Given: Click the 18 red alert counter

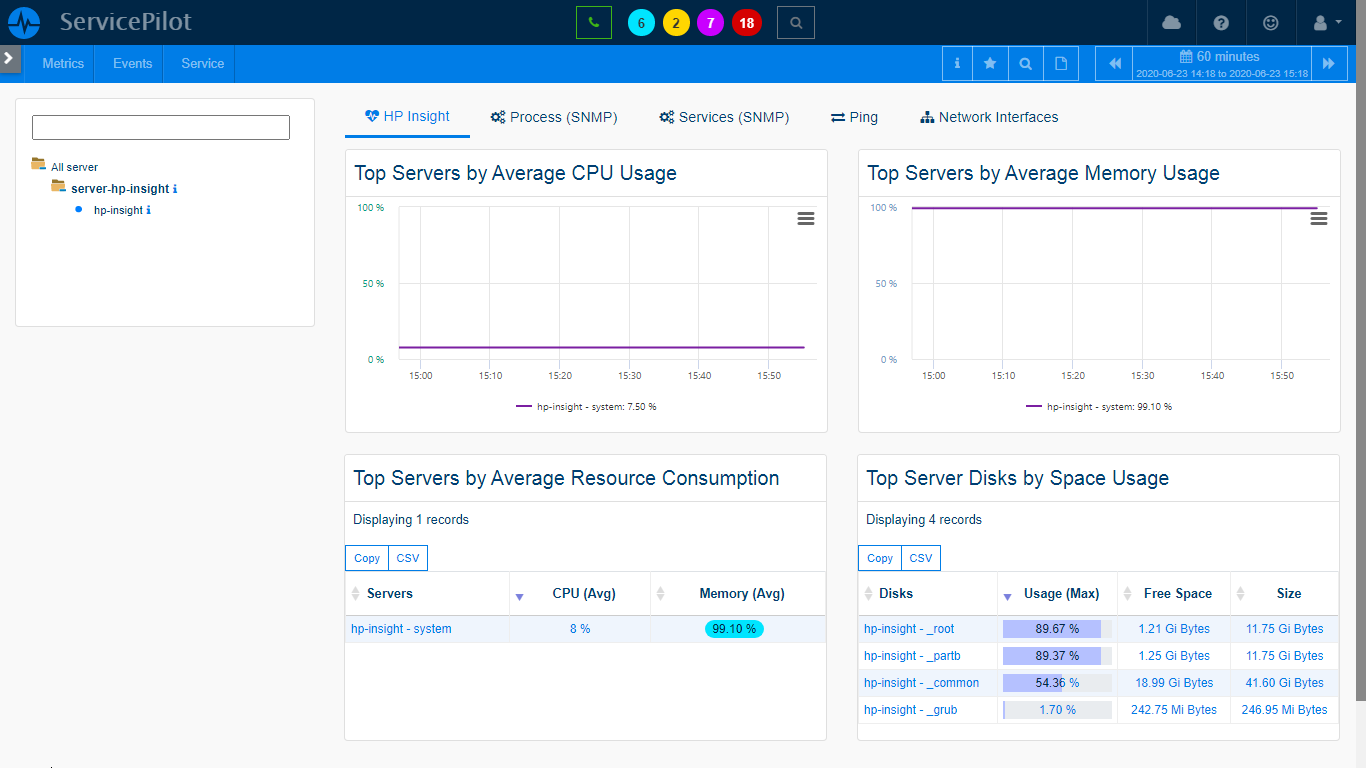Looking at the screenshot, I should 746,22.
